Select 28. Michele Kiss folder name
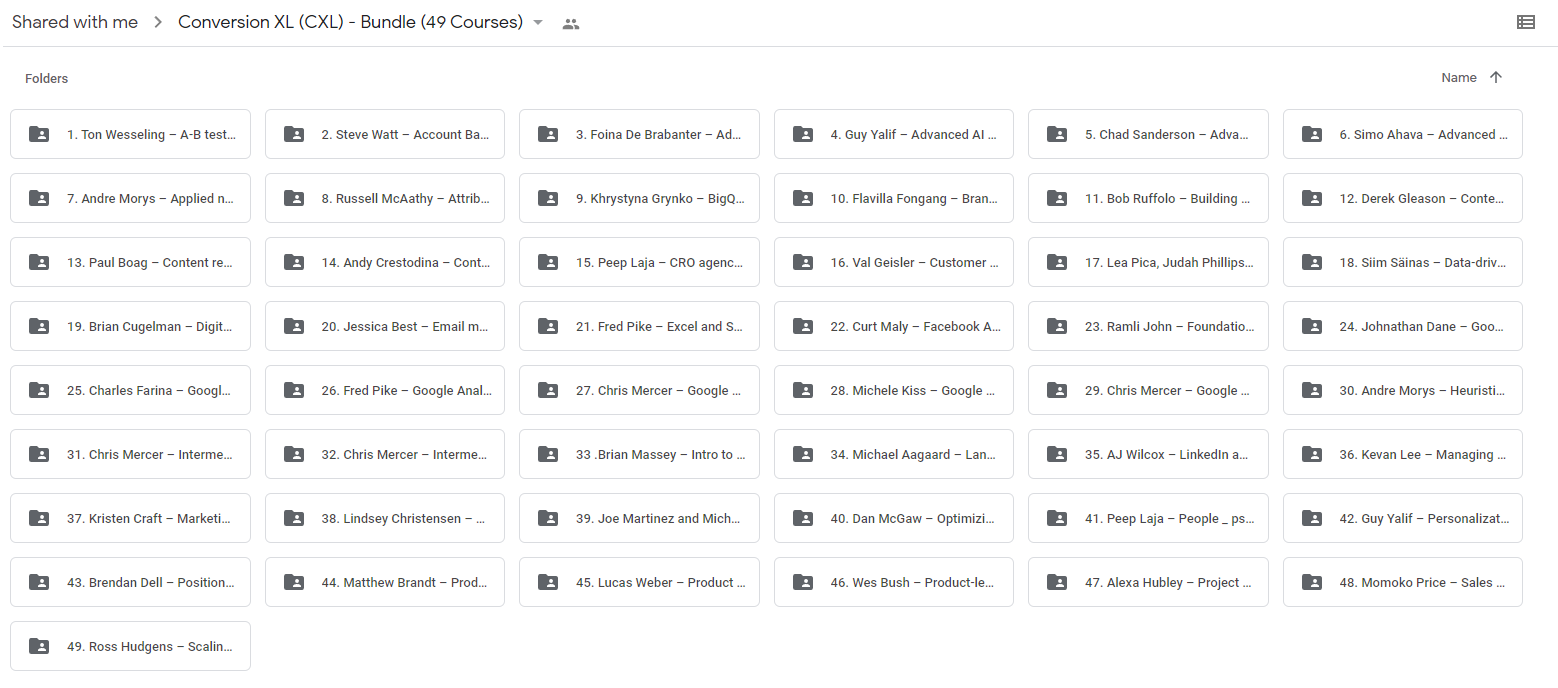This screenshot has height=688, width=1558. pos(914,391)
